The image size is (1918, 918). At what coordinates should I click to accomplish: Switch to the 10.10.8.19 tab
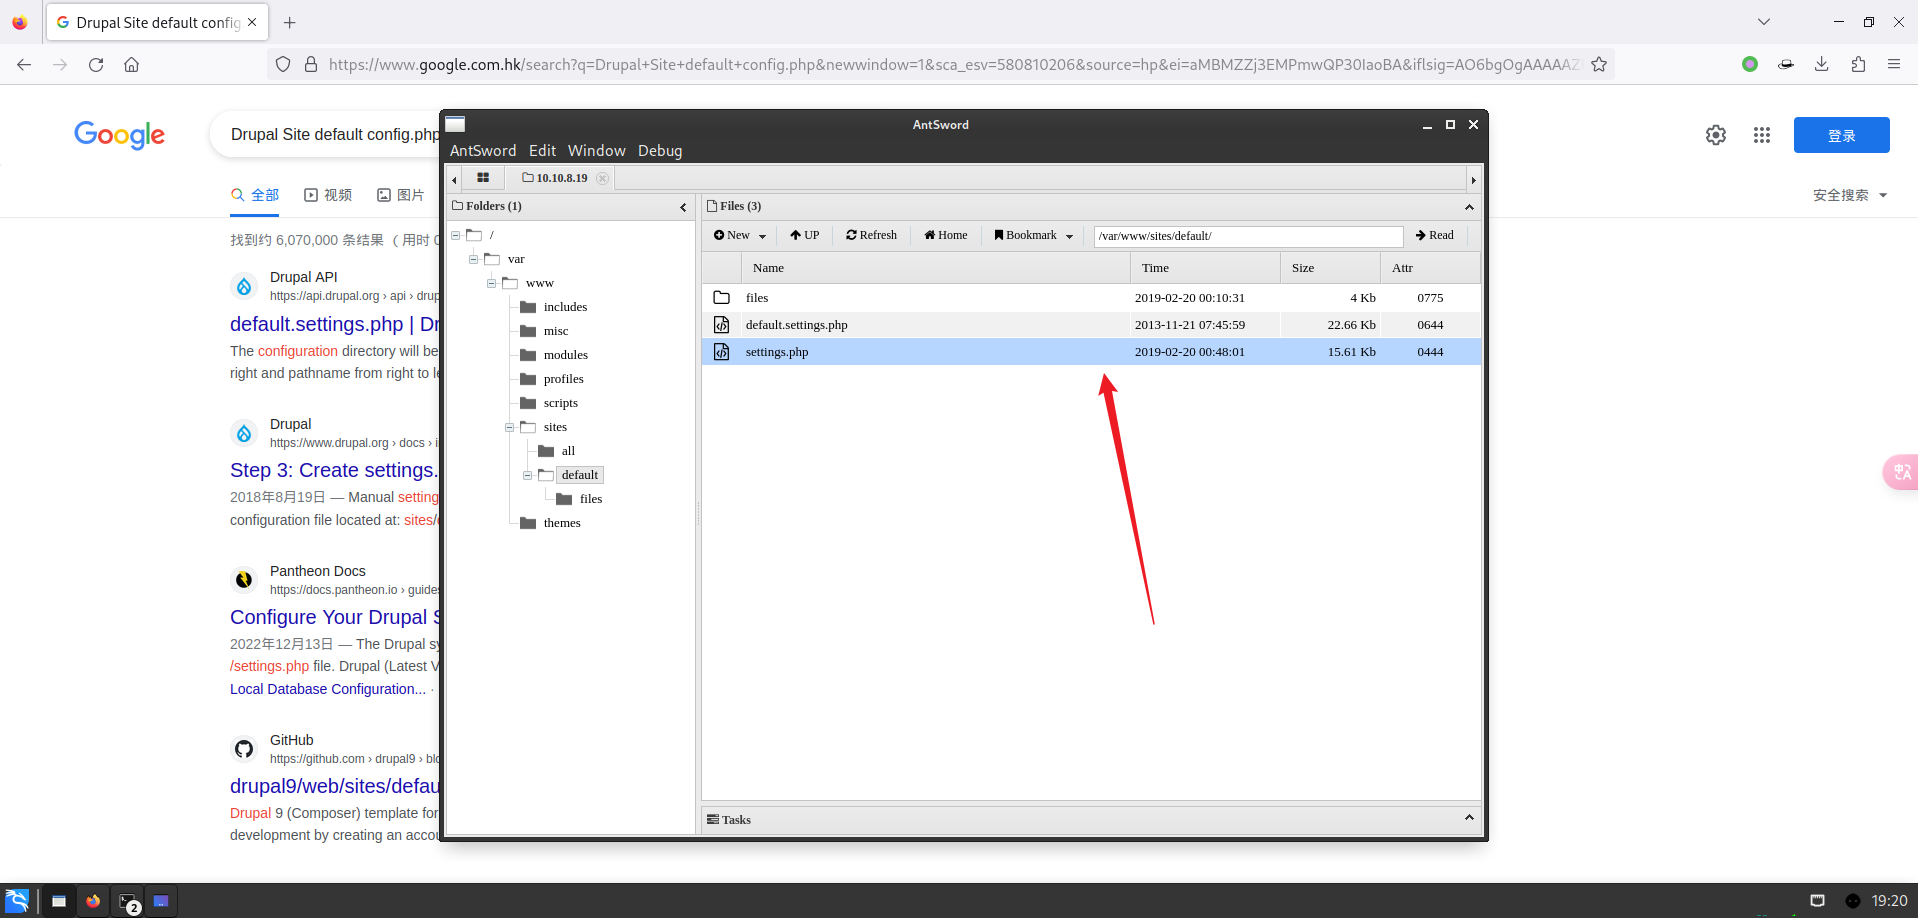(555, 178)
